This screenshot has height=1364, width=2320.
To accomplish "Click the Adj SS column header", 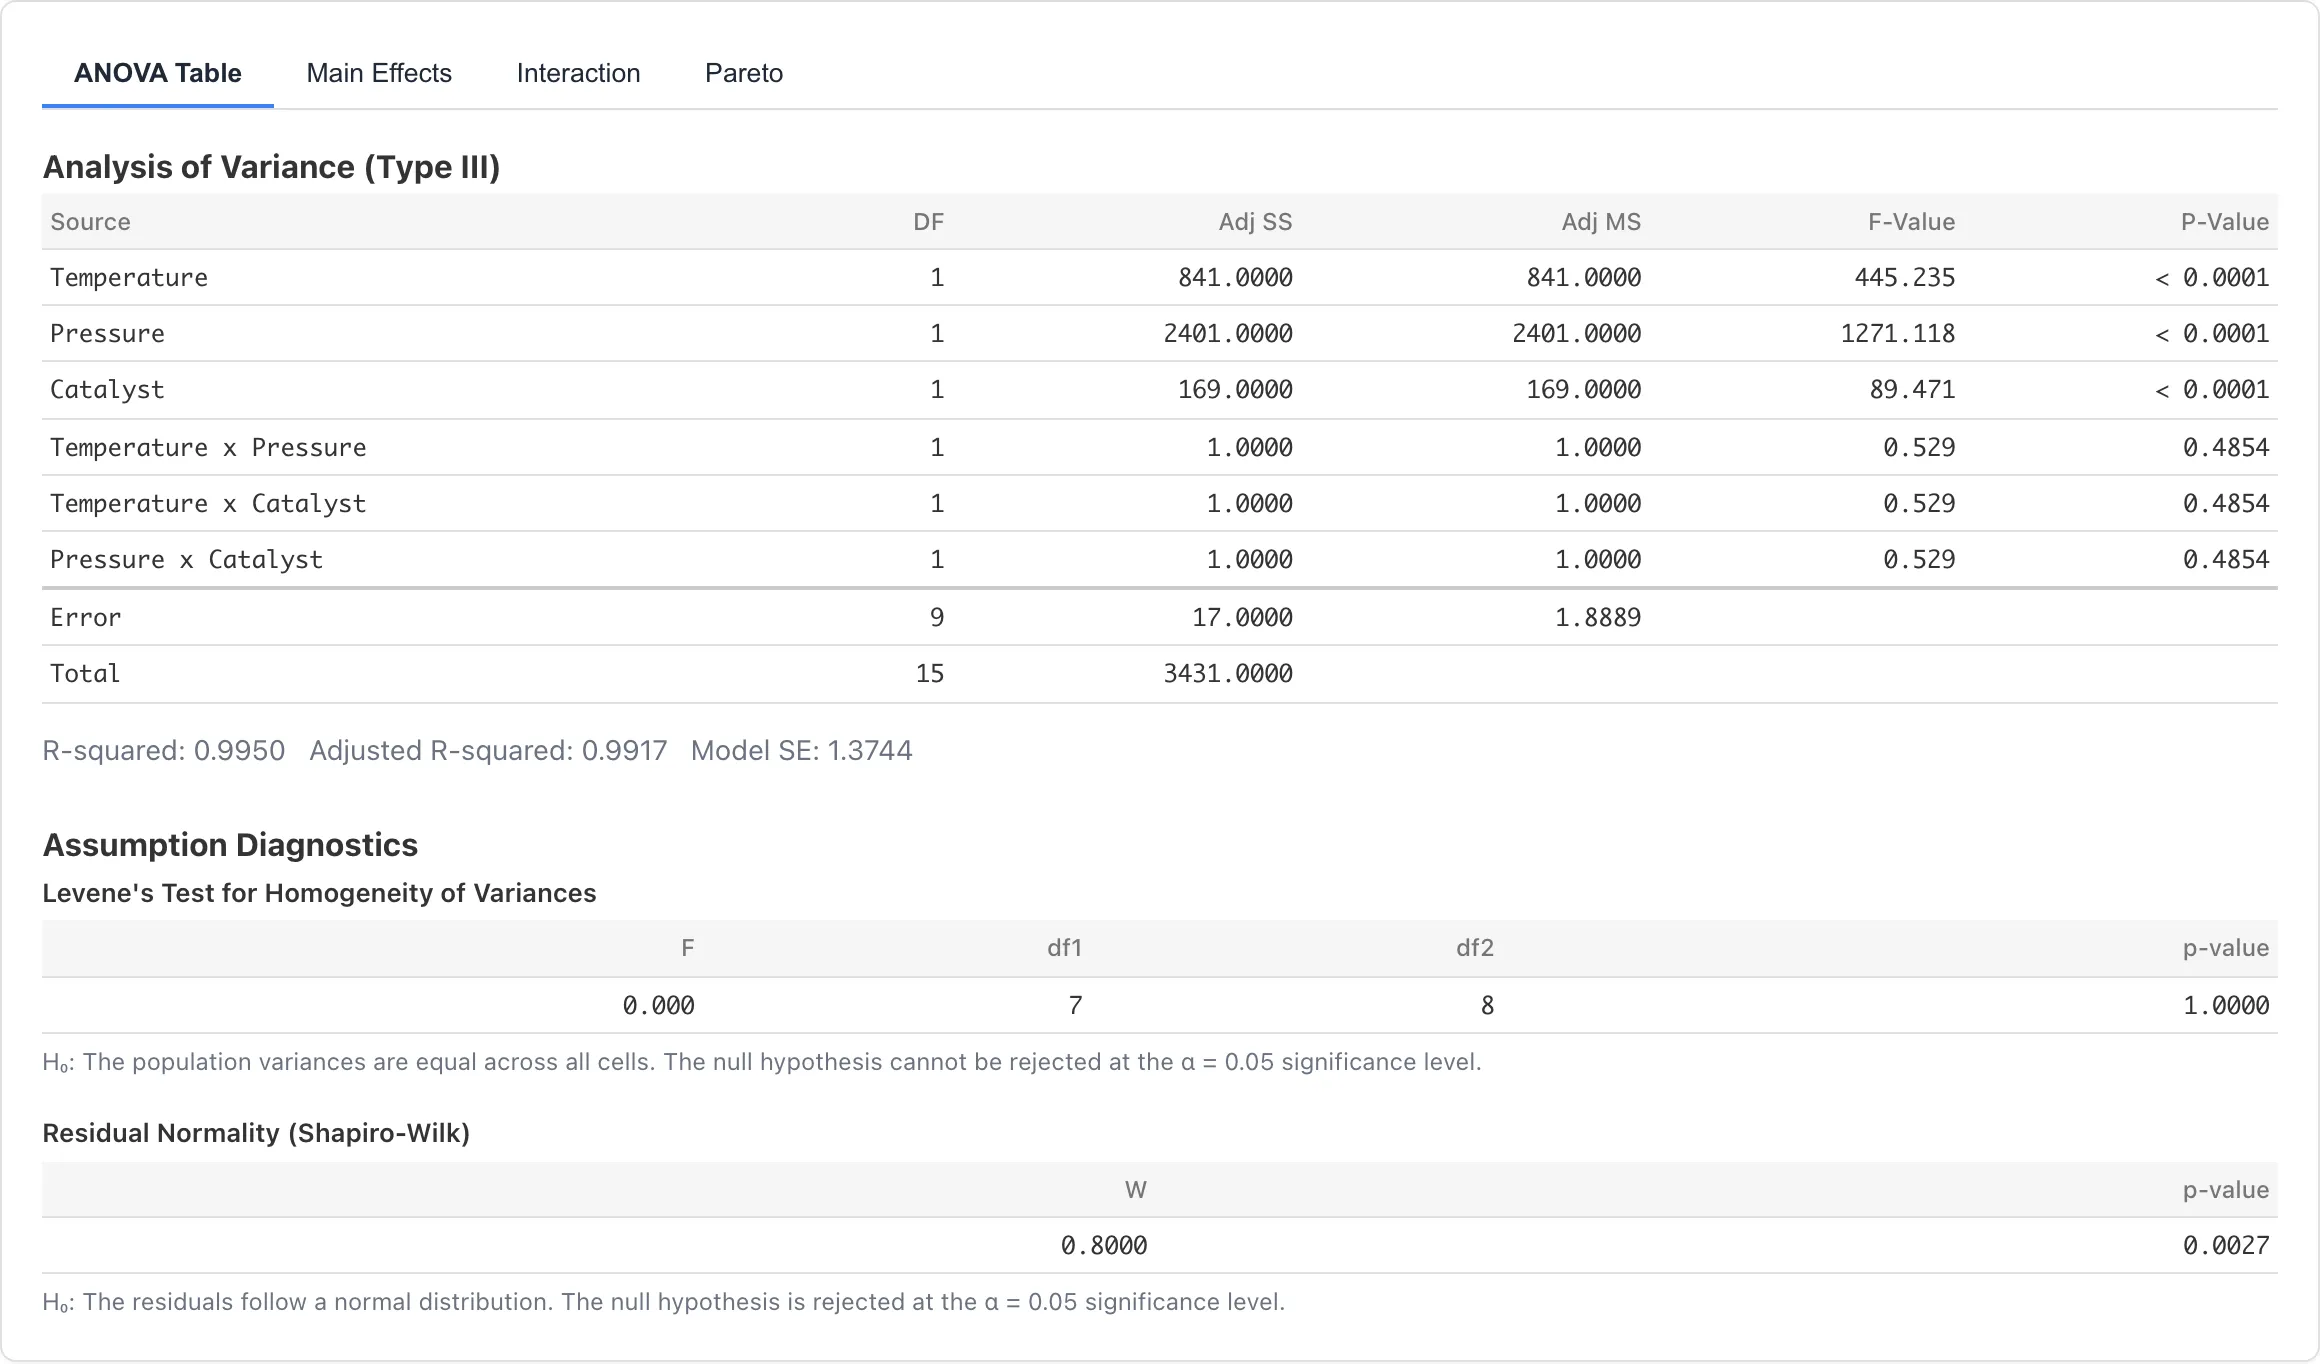I will tap(1255, 222).
